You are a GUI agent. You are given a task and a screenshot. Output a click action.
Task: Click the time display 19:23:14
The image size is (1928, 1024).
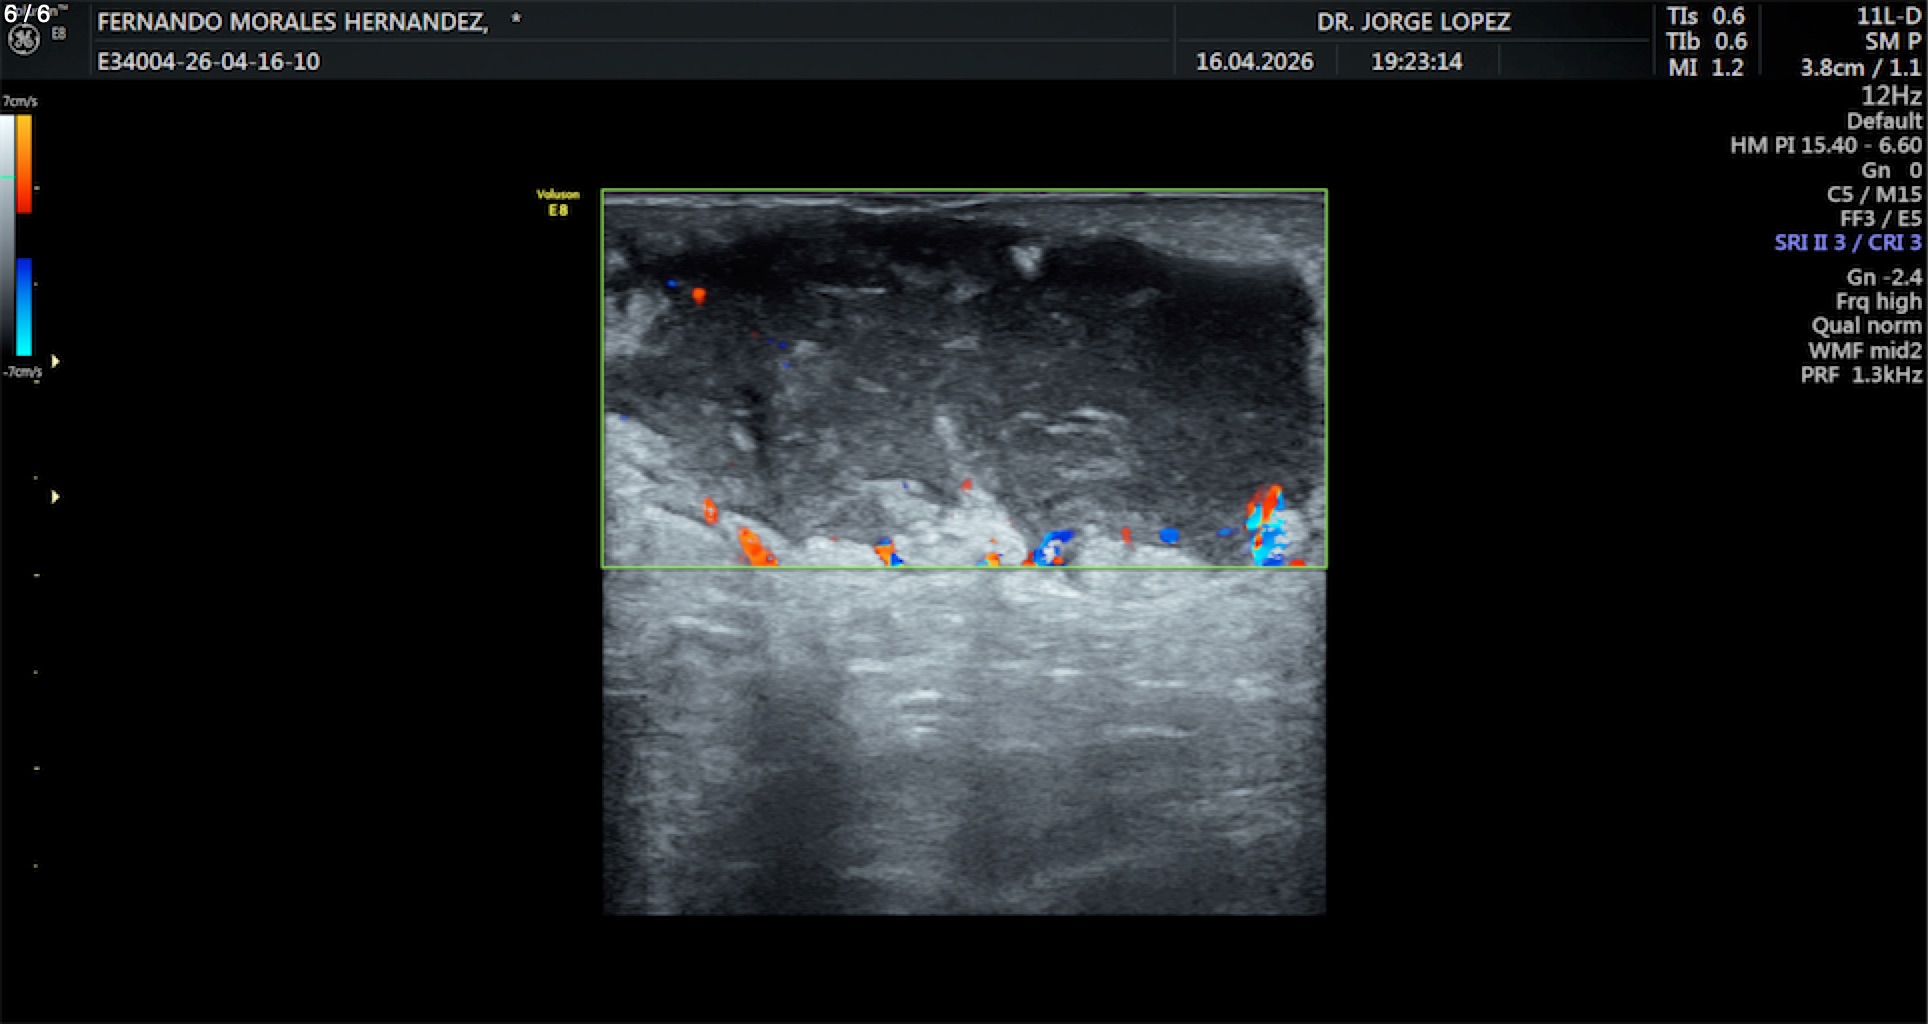[1416, 62]
